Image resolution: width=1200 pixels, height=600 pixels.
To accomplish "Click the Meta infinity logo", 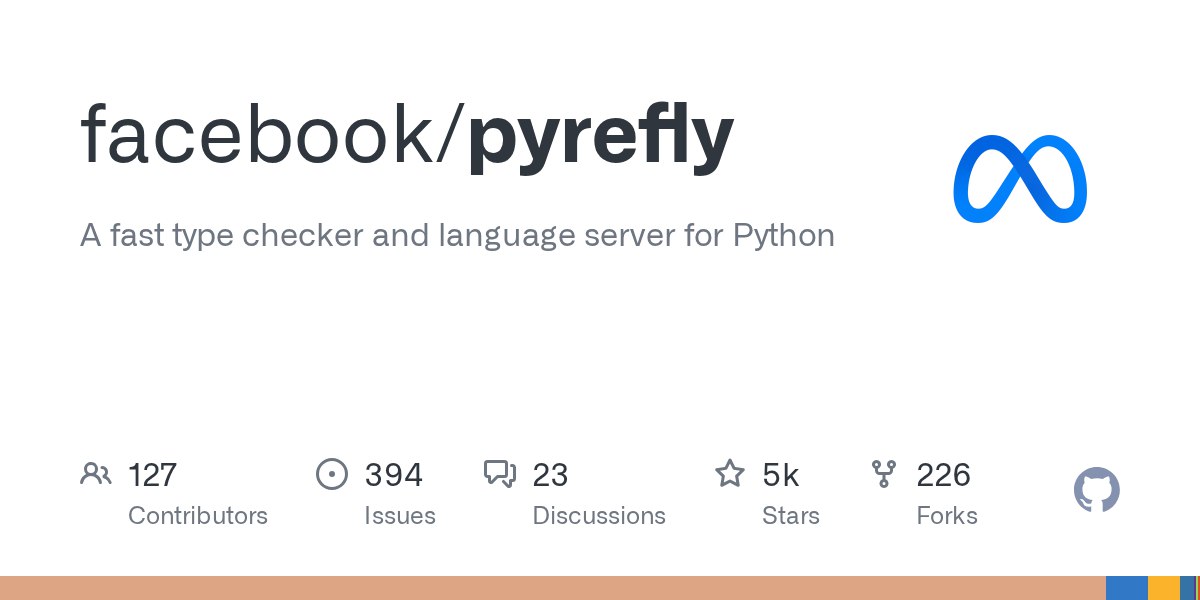I will coord(1019,179).
